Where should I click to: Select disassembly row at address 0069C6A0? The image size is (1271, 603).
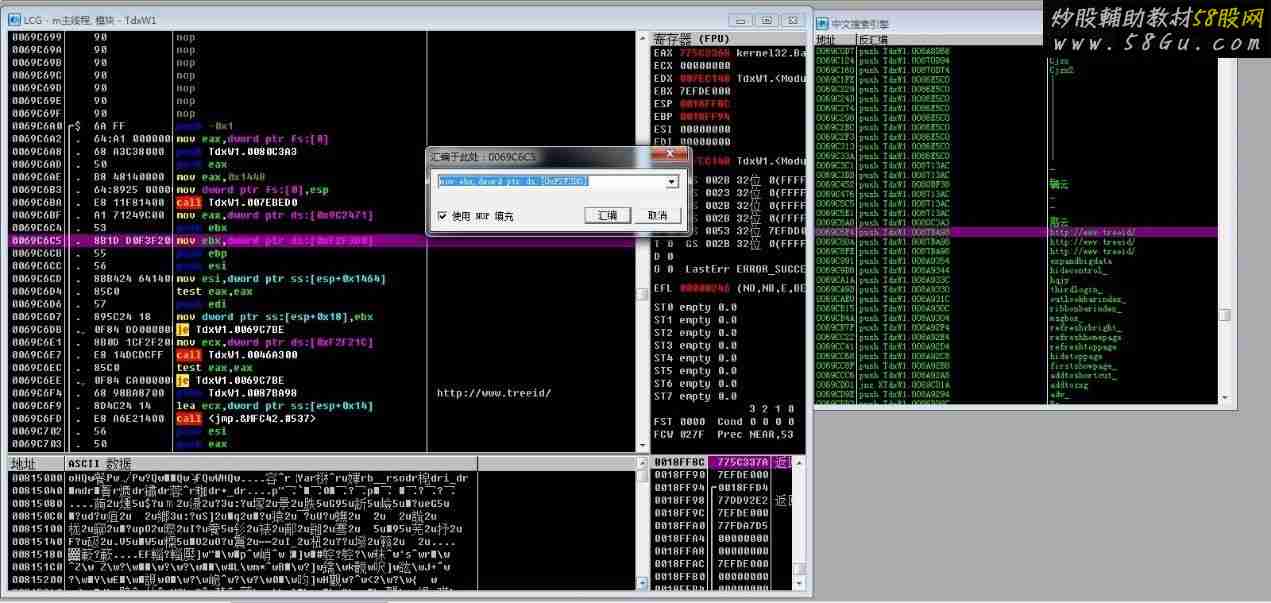click(322, 126)
